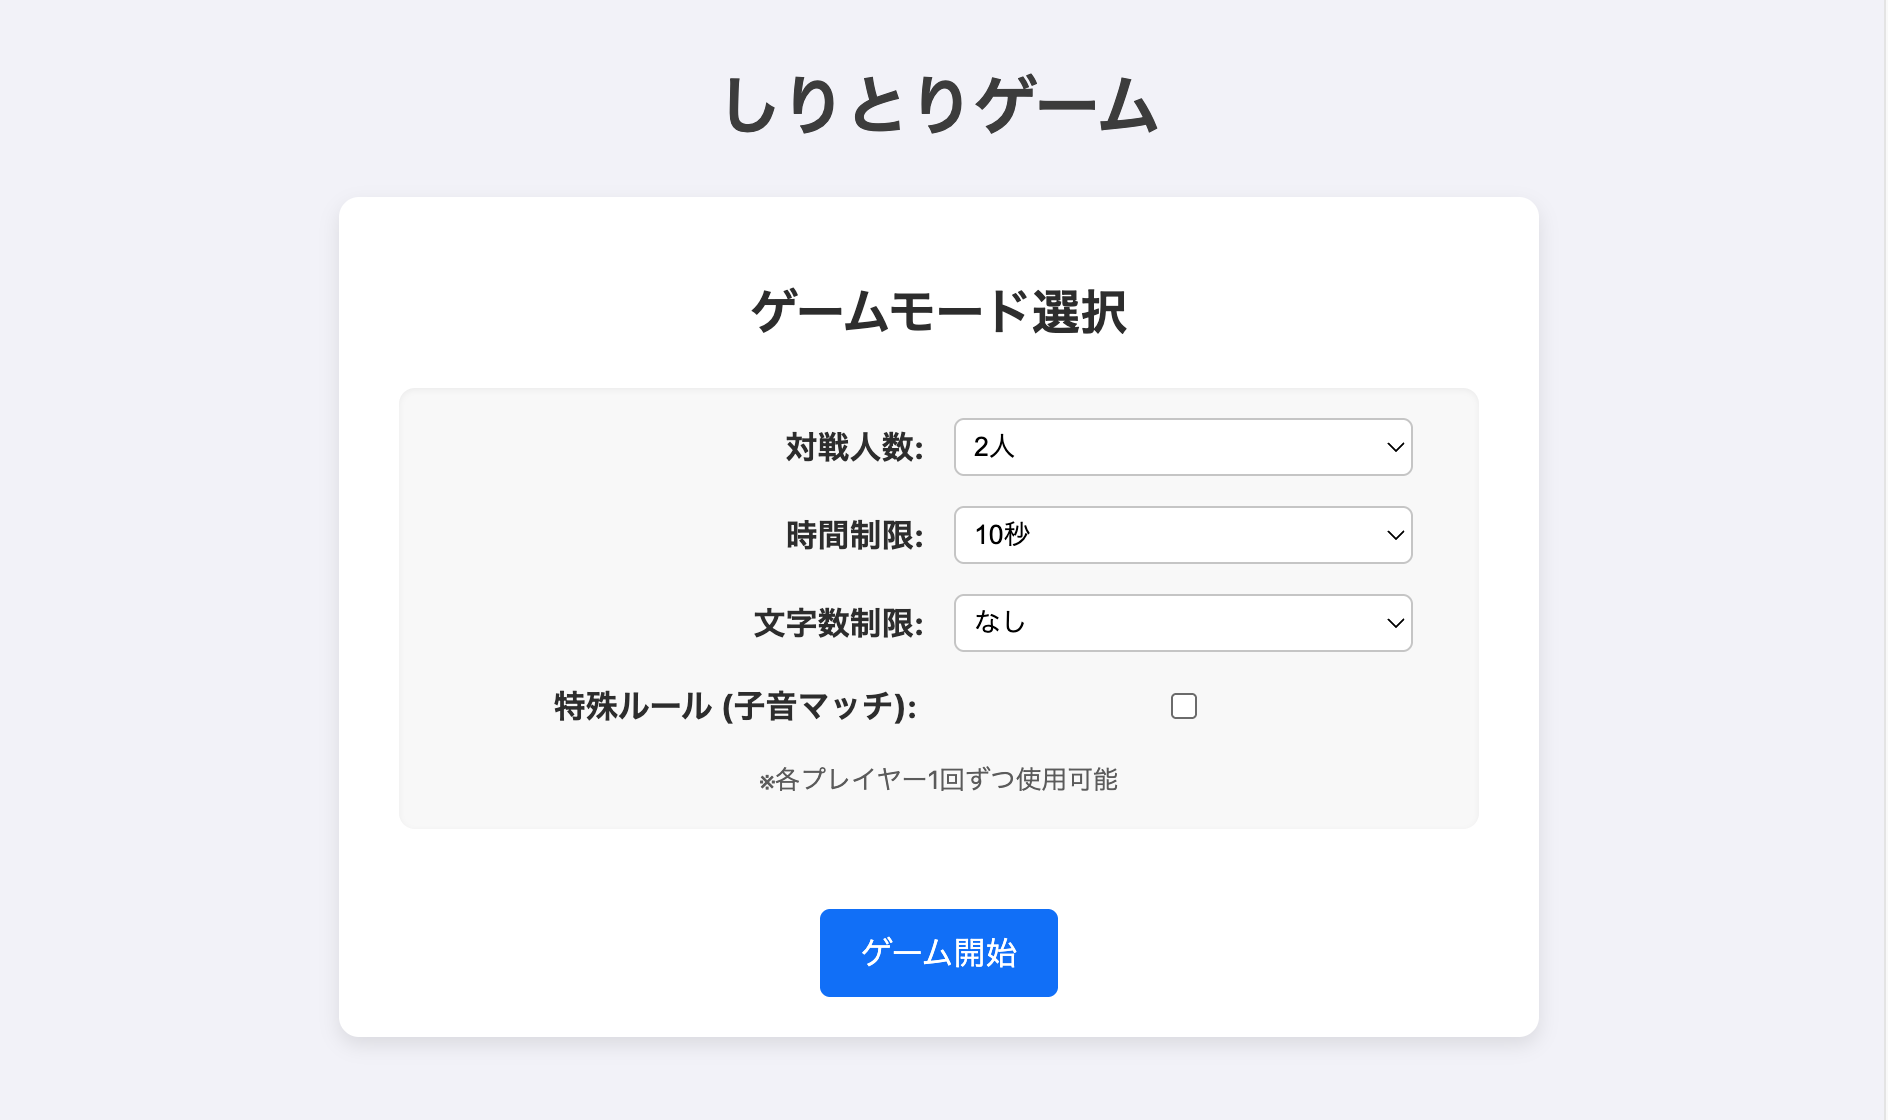The height and width of the screenshot is (1120, 1888).
Task: Click the selected value なし
Action: click(1000, 623)
